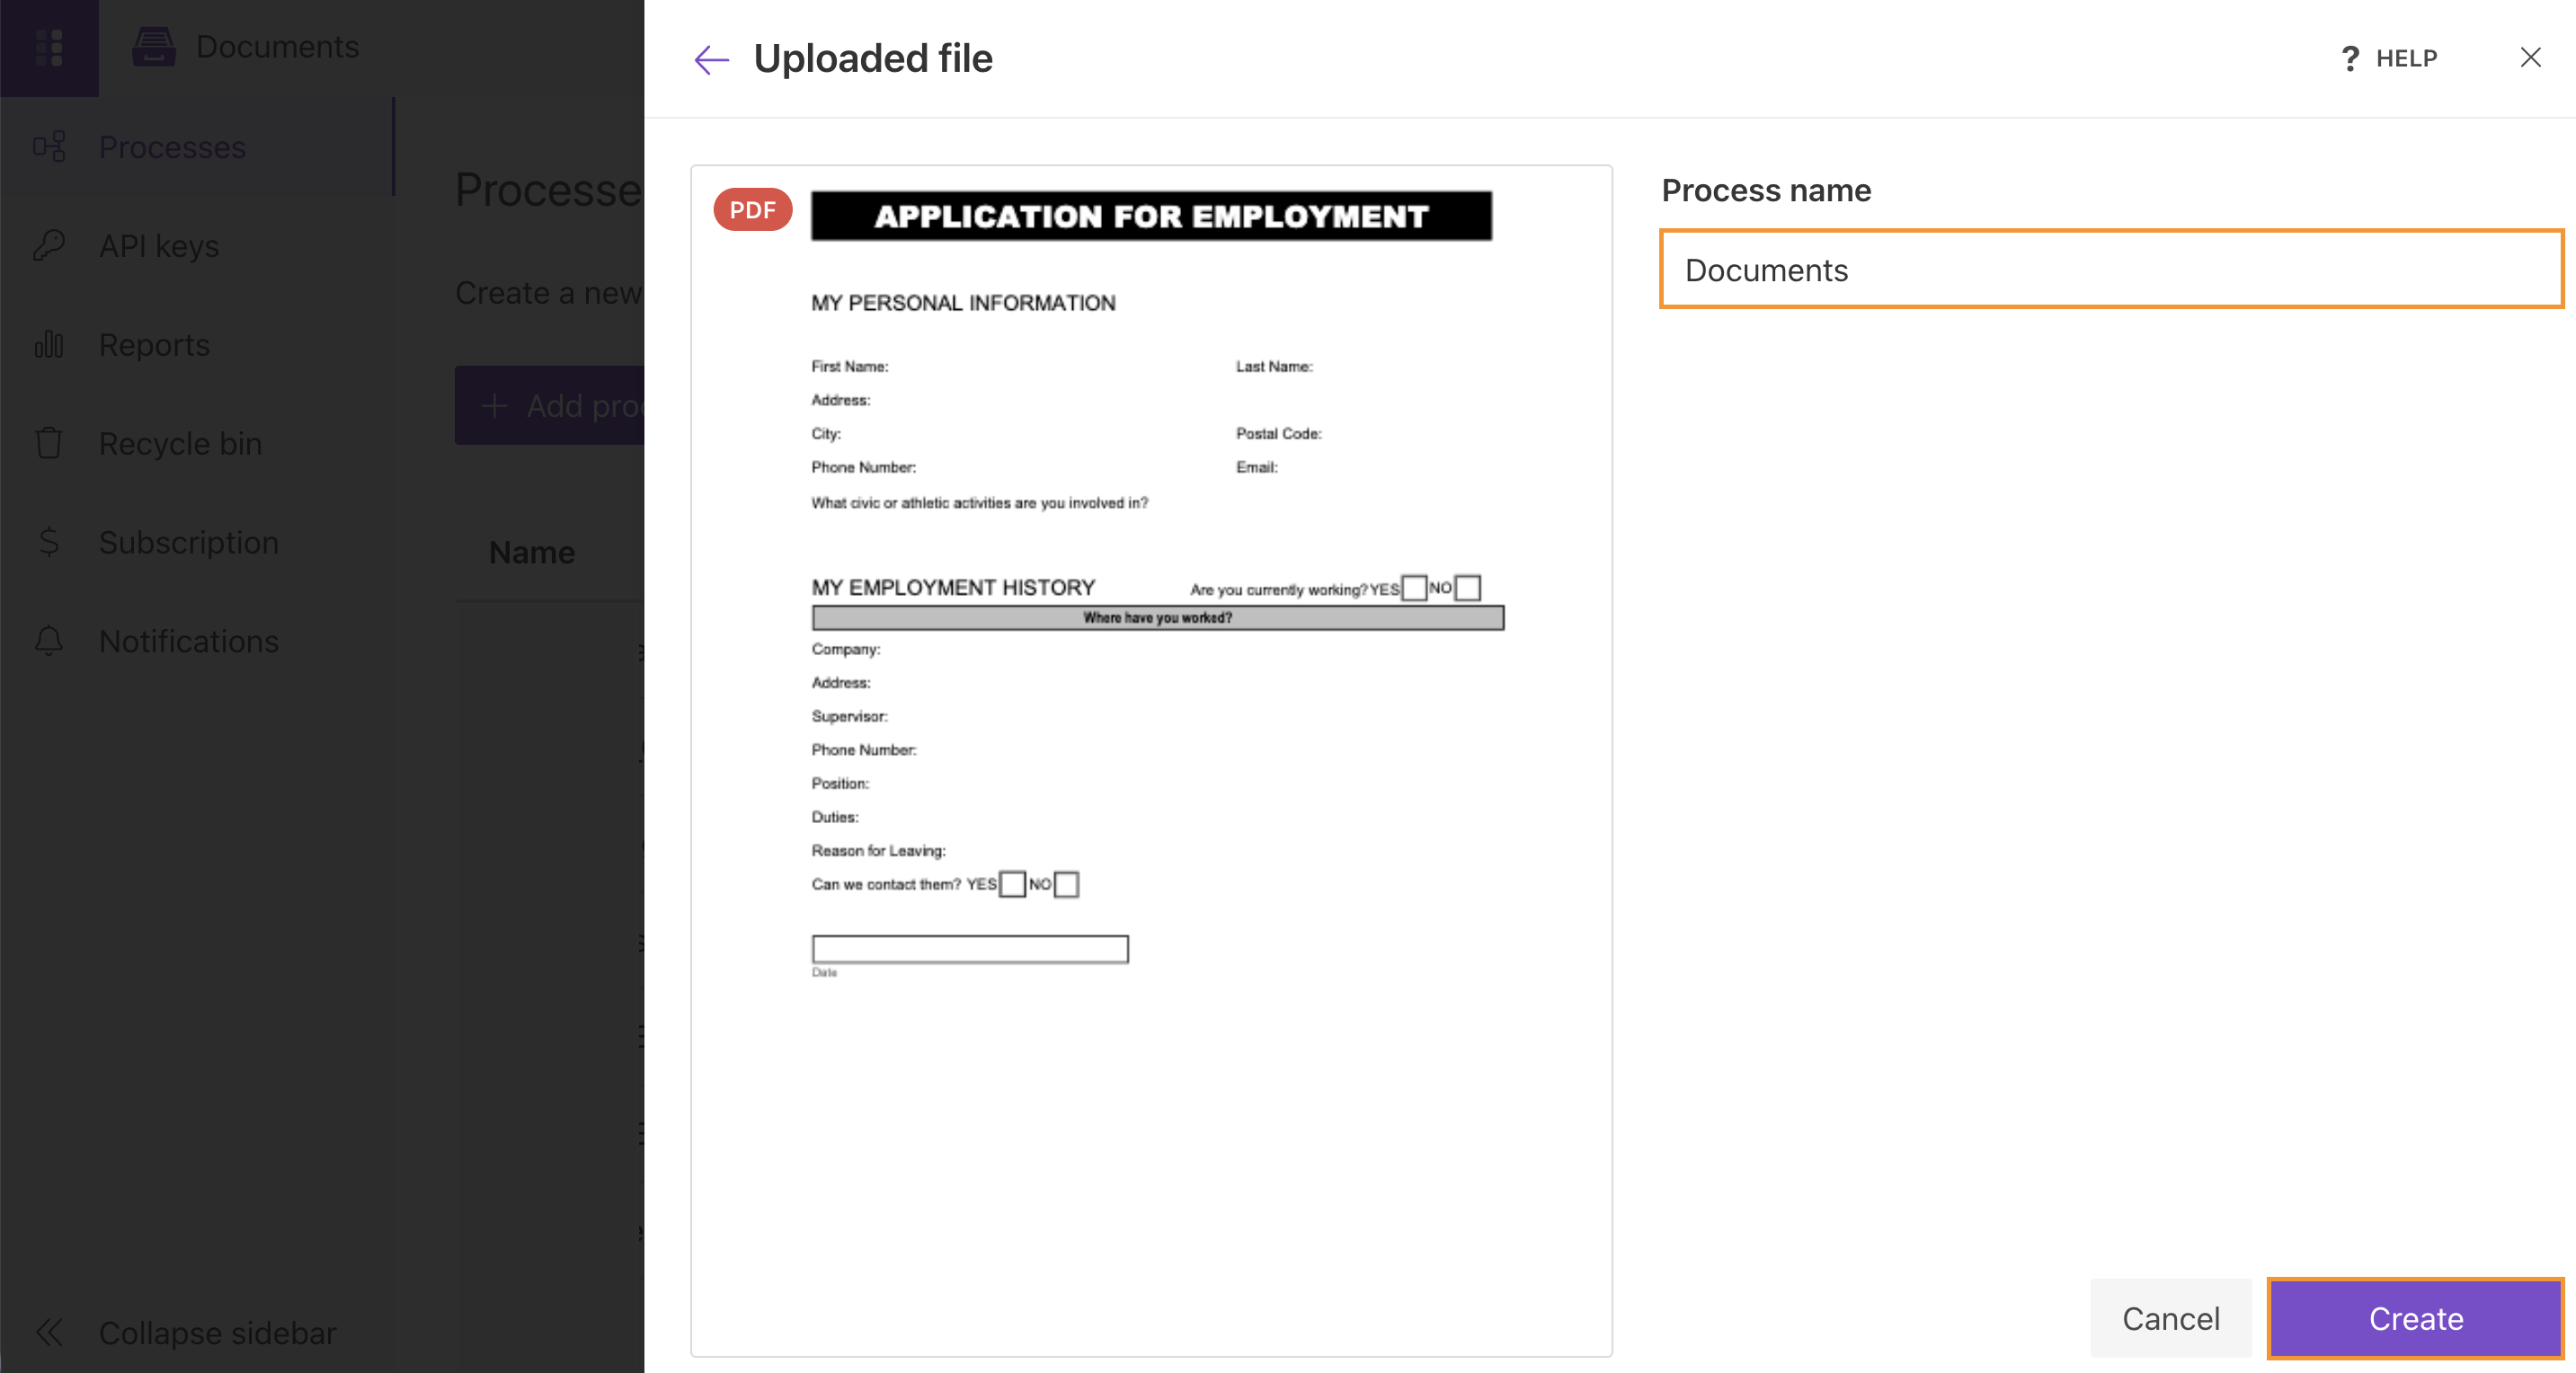Click APPLICATION FOR EMPLOYMENT title in preview

click(x=1151, y=217)
